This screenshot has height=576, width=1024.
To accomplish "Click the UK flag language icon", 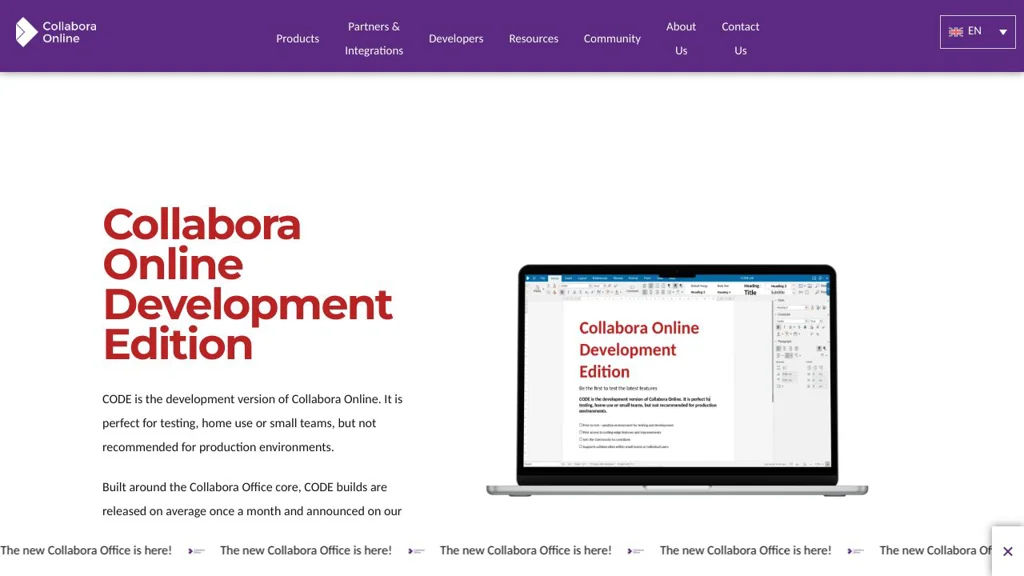I will tap(955, 31).
